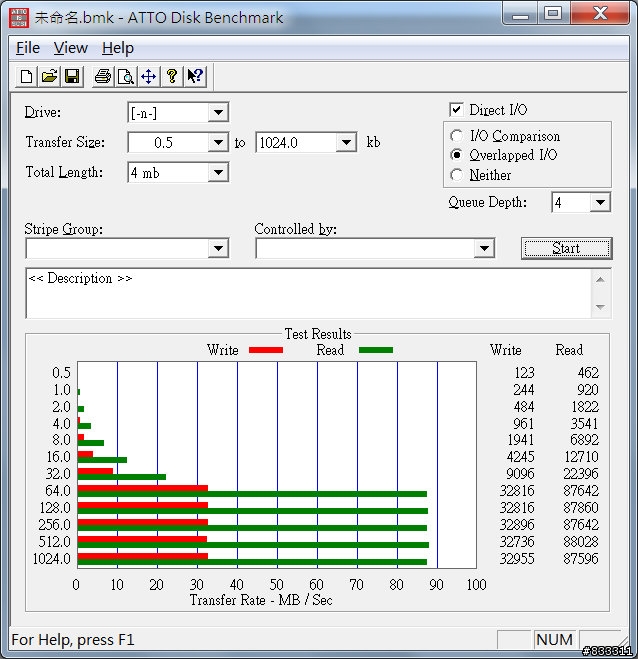The image size is (638, 659).
Task: Click the 1024.0 row write value 32955
Action: click(517, 559)
